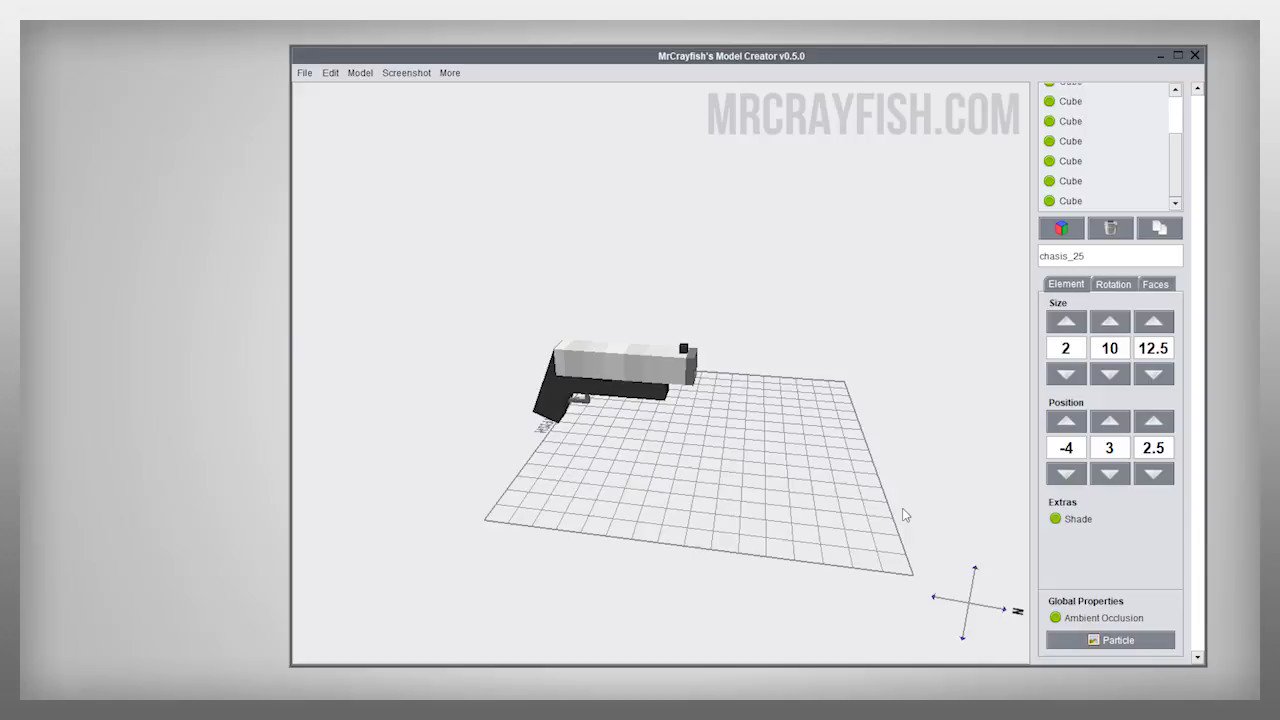Open the Screenshot menu
Screen dimensions: 1280x720
click(x=406, y=72)
